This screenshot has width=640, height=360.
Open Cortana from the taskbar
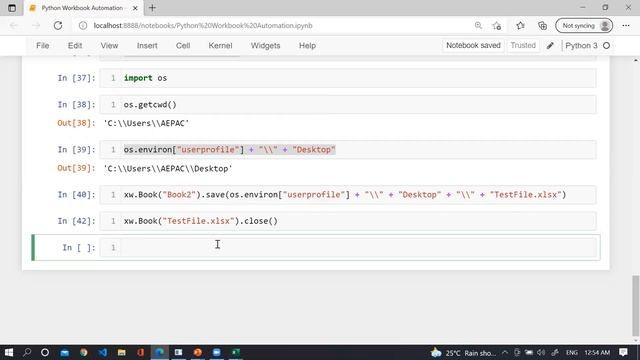tap(45, 352)
